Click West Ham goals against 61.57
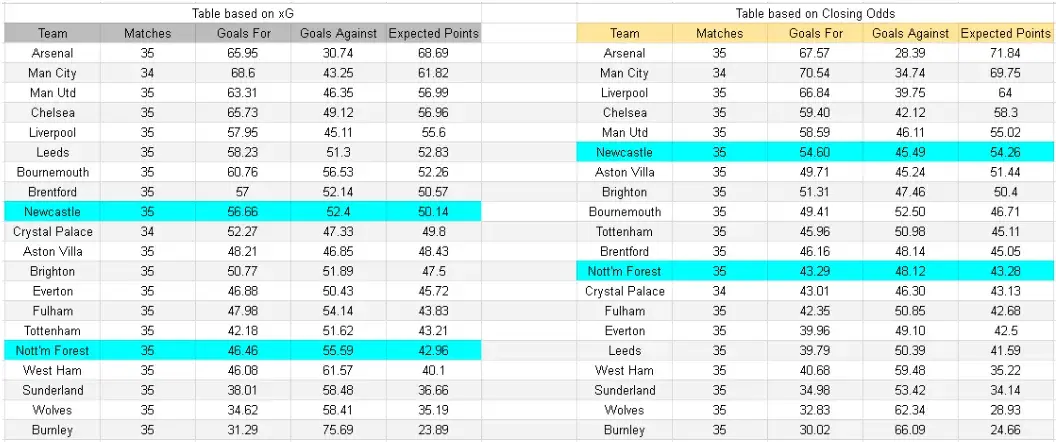Image resolution: width=1056 pixels, height=442 pixels. (338, 371)
